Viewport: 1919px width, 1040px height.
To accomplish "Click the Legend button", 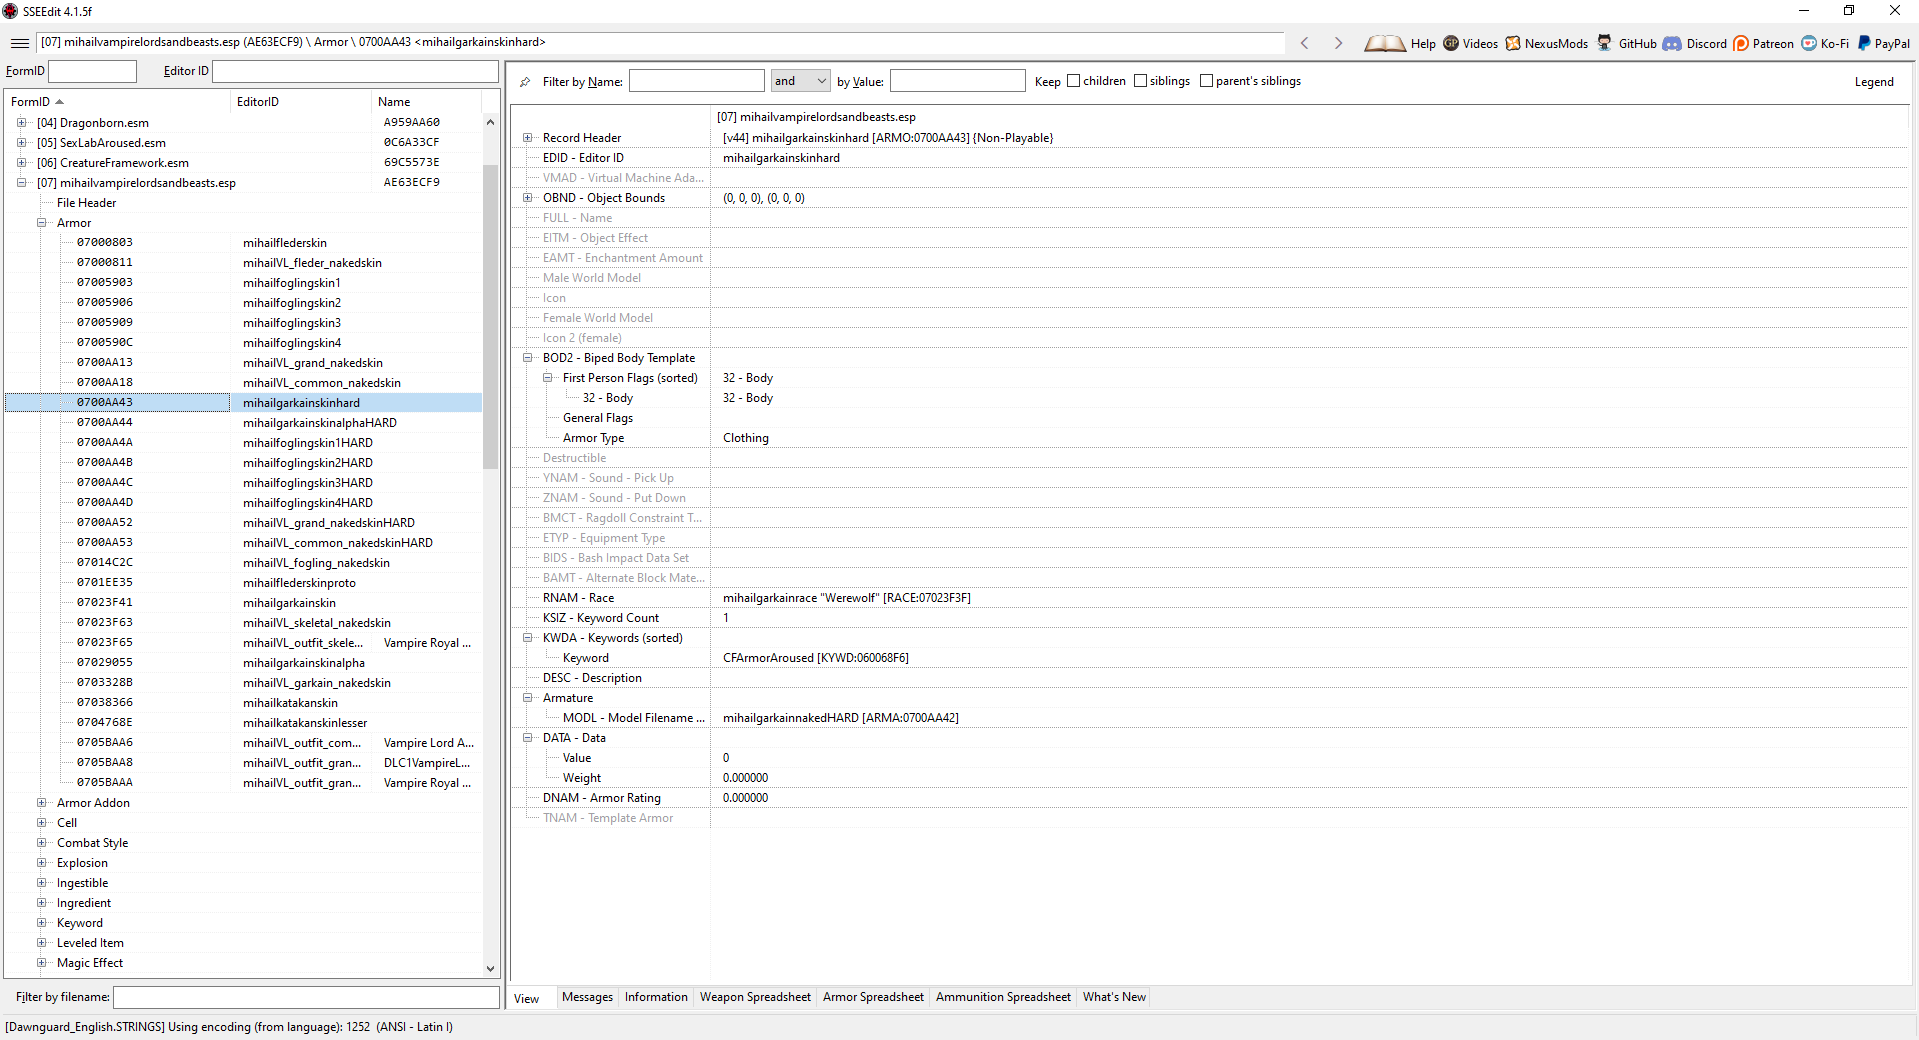I will point(1874,82).
